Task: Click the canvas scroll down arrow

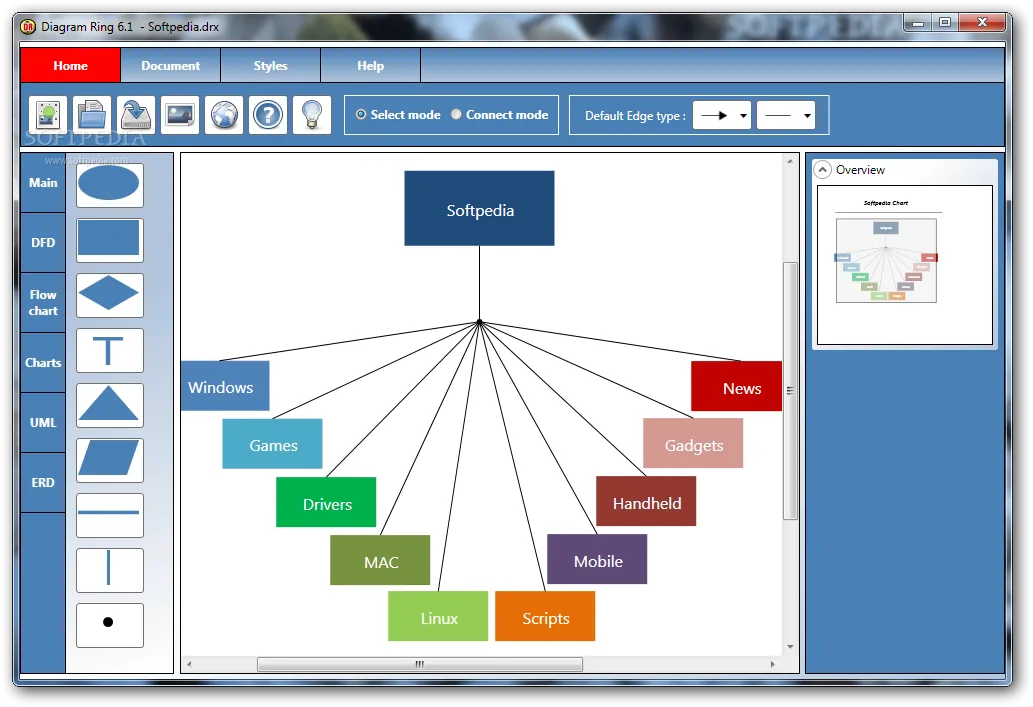Action: [x=790, y=647]
